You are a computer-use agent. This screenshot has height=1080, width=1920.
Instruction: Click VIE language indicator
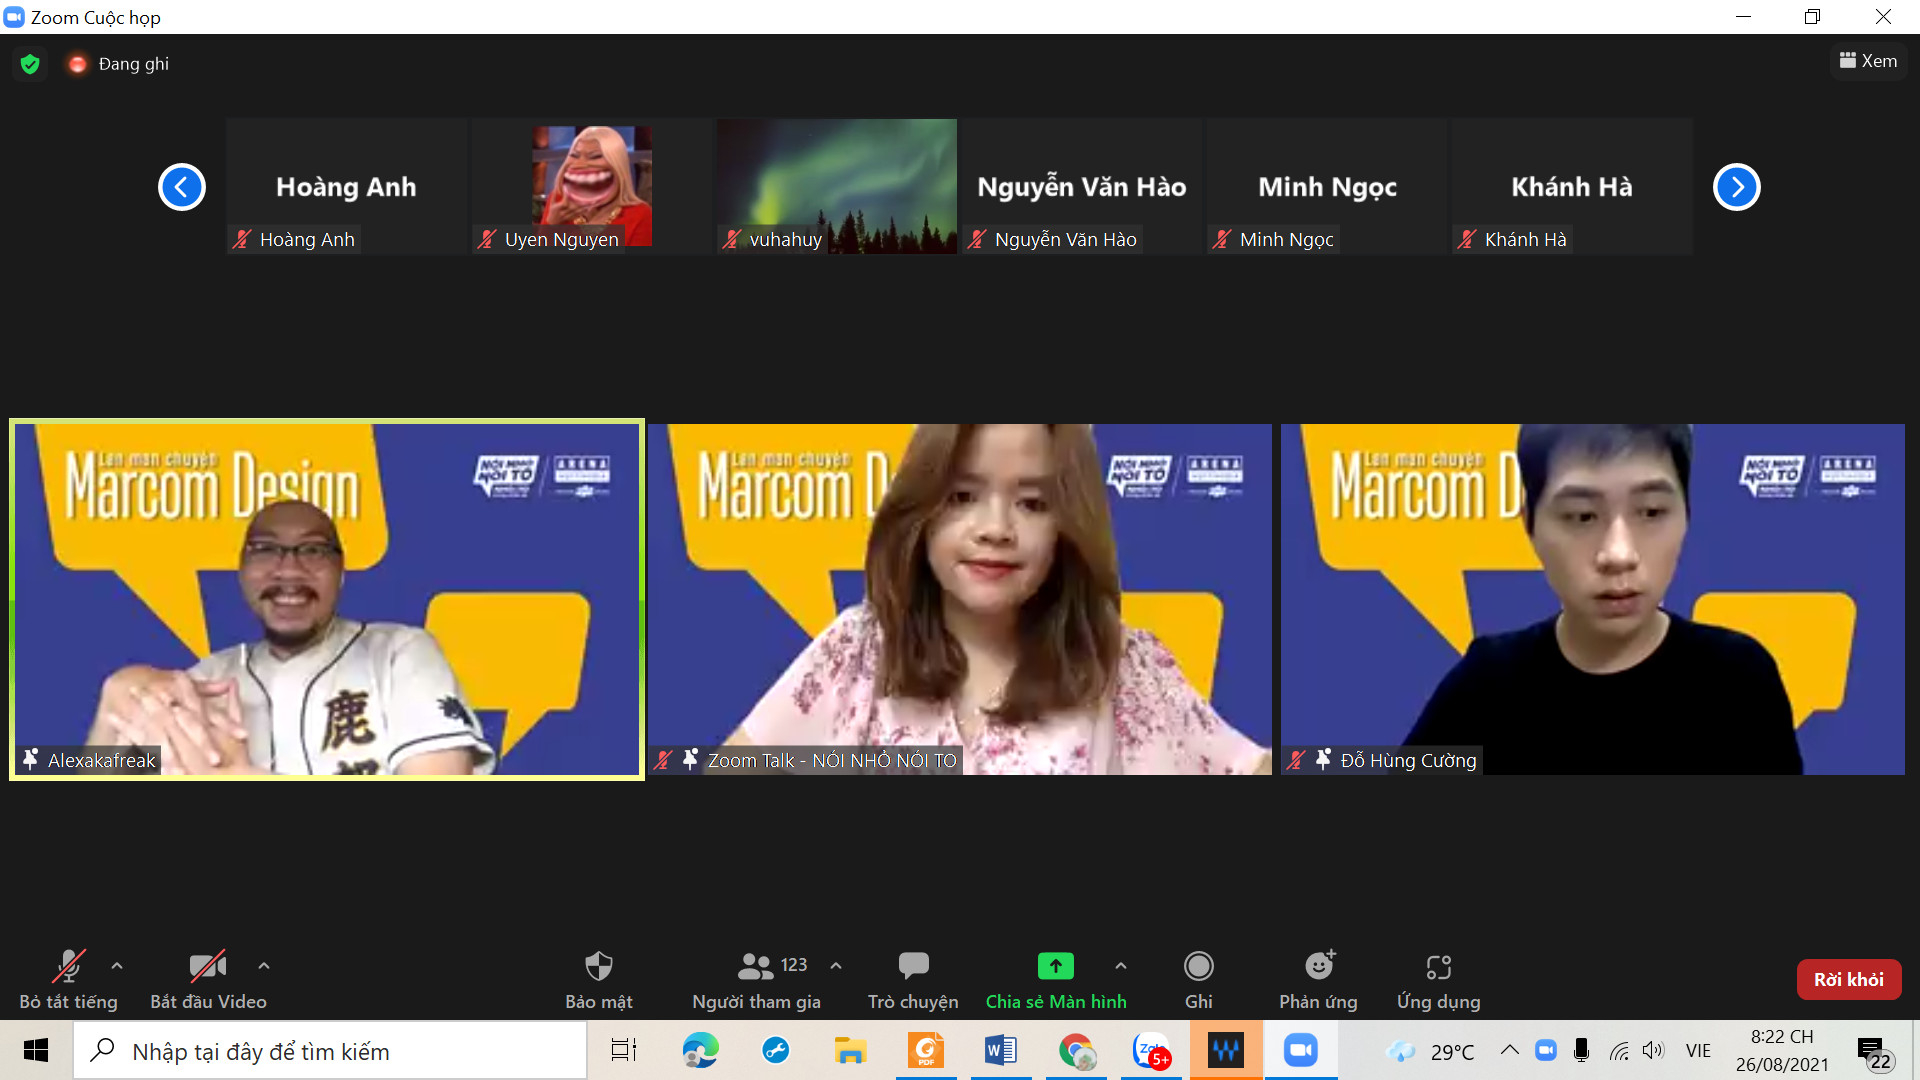[1698, 1050]
